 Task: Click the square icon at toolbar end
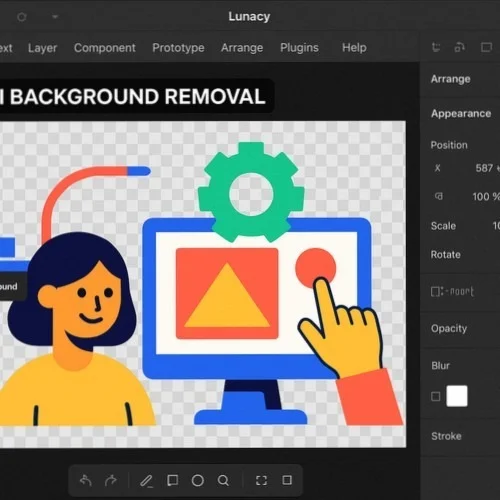click(287, 480)
